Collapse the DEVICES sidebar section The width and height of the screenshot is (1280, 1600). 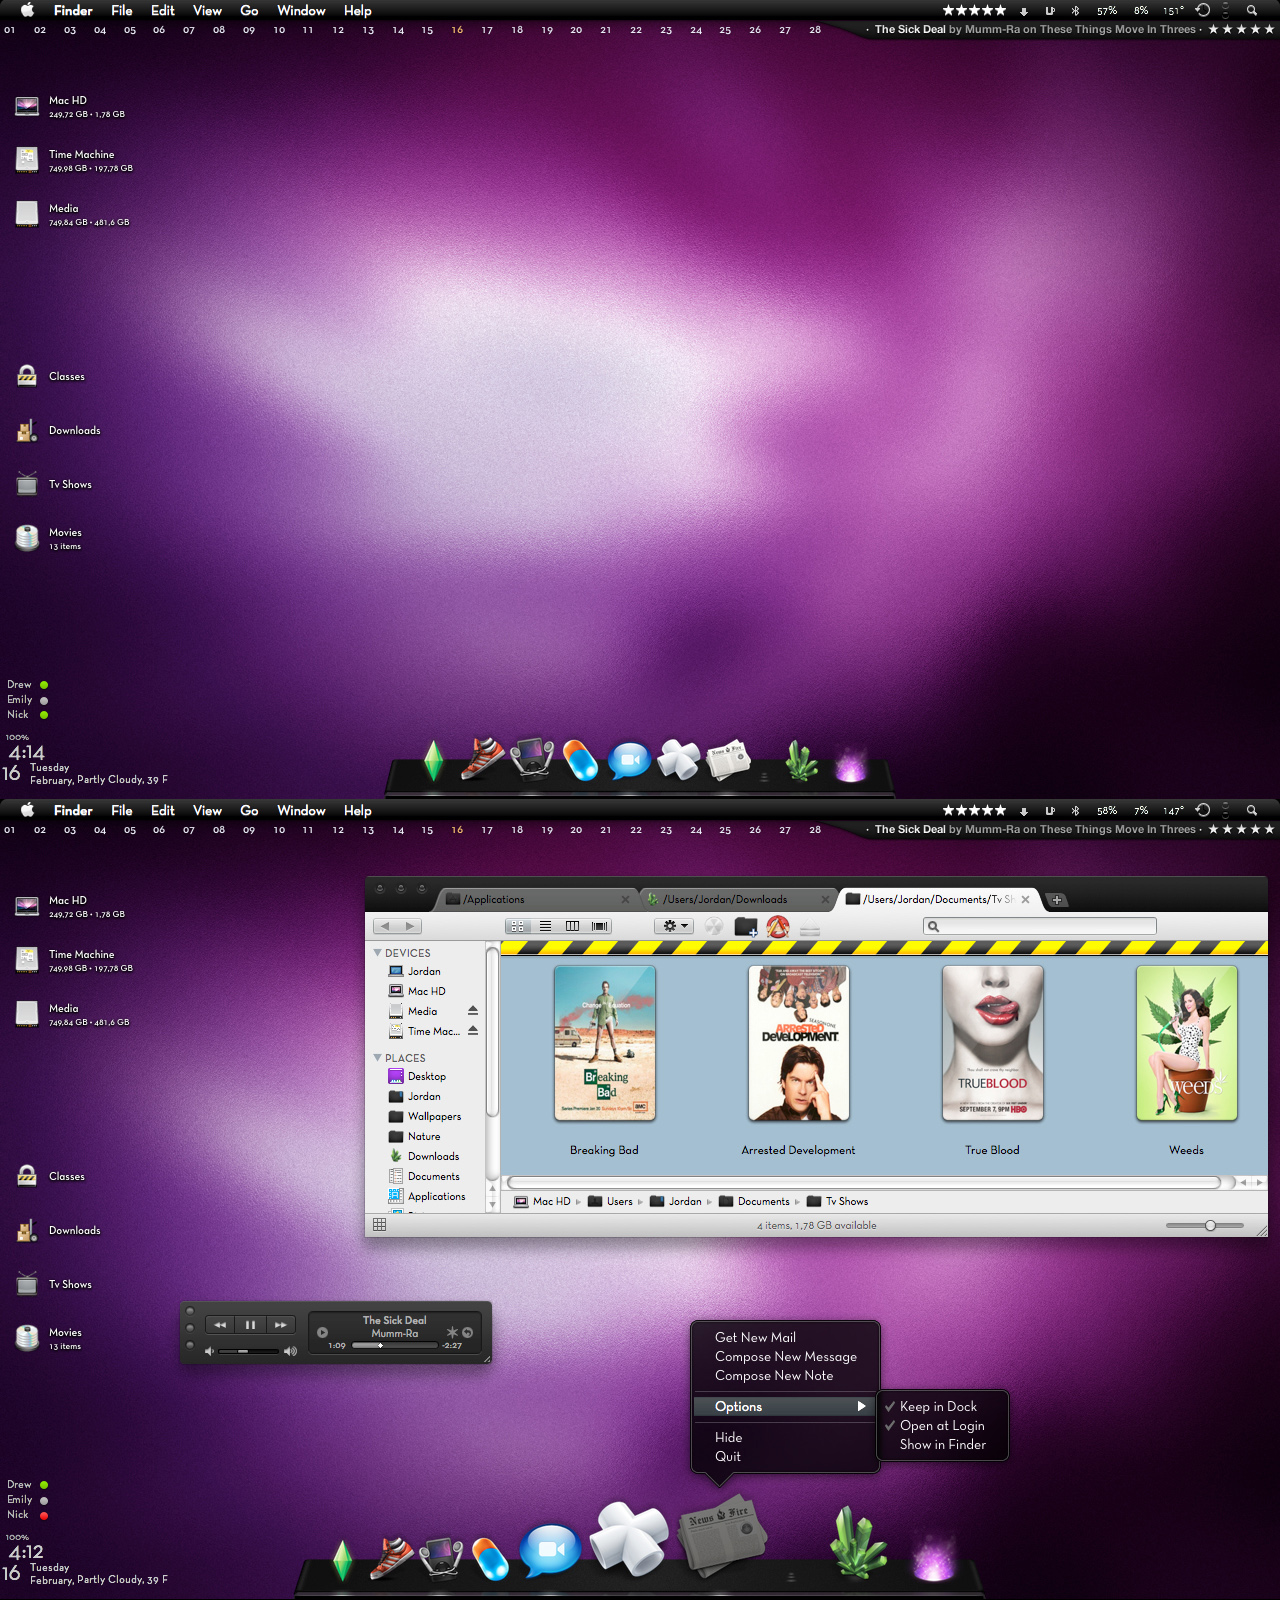(378, 953)
